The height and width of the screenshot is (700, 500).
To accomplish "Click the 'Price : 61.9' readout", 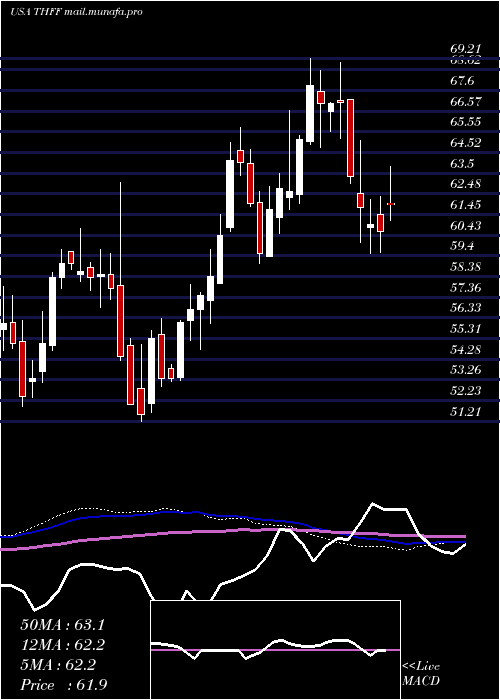I will 64,685.
